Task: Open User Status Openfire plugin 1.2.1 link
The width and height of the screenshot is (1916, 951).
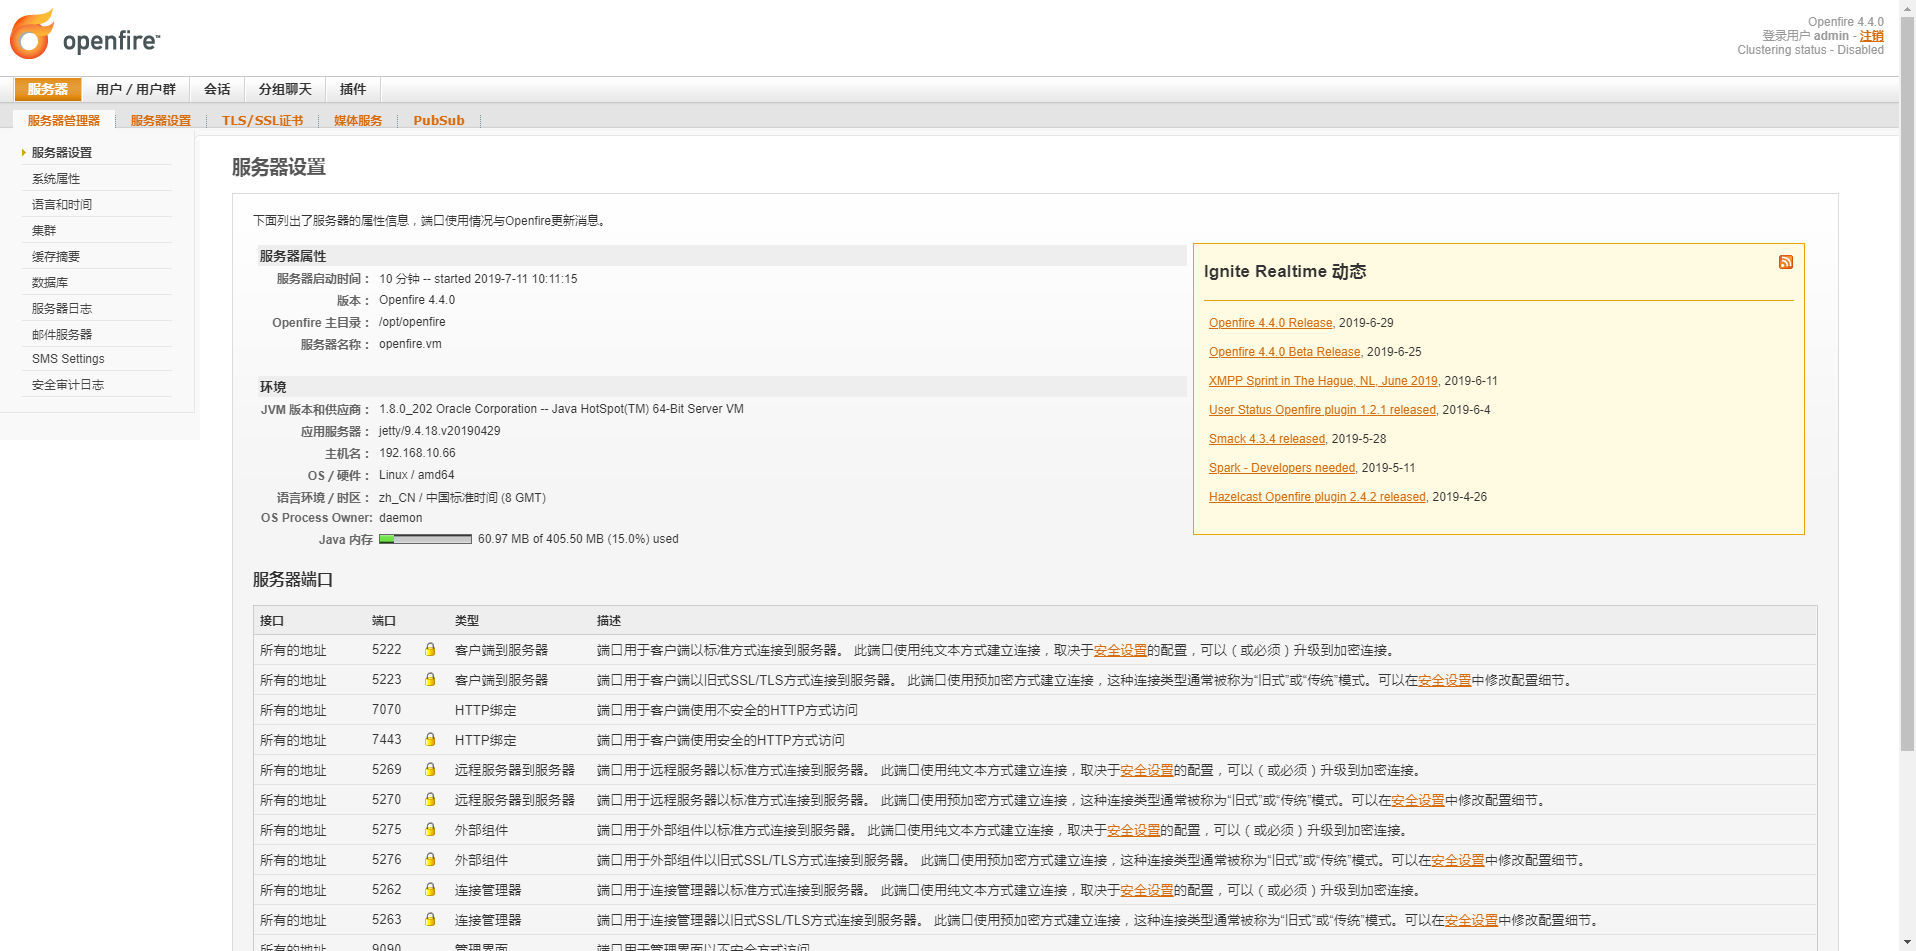Action: (1322, 410)
